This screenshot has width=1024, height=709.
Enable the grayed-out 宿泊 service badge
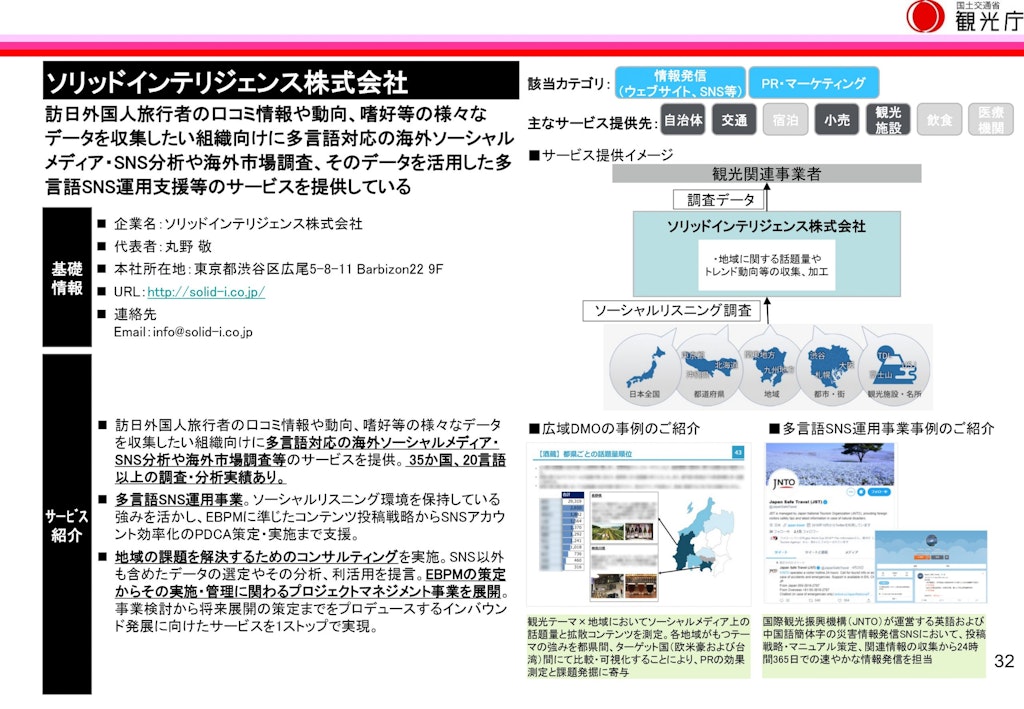[785, 119]
